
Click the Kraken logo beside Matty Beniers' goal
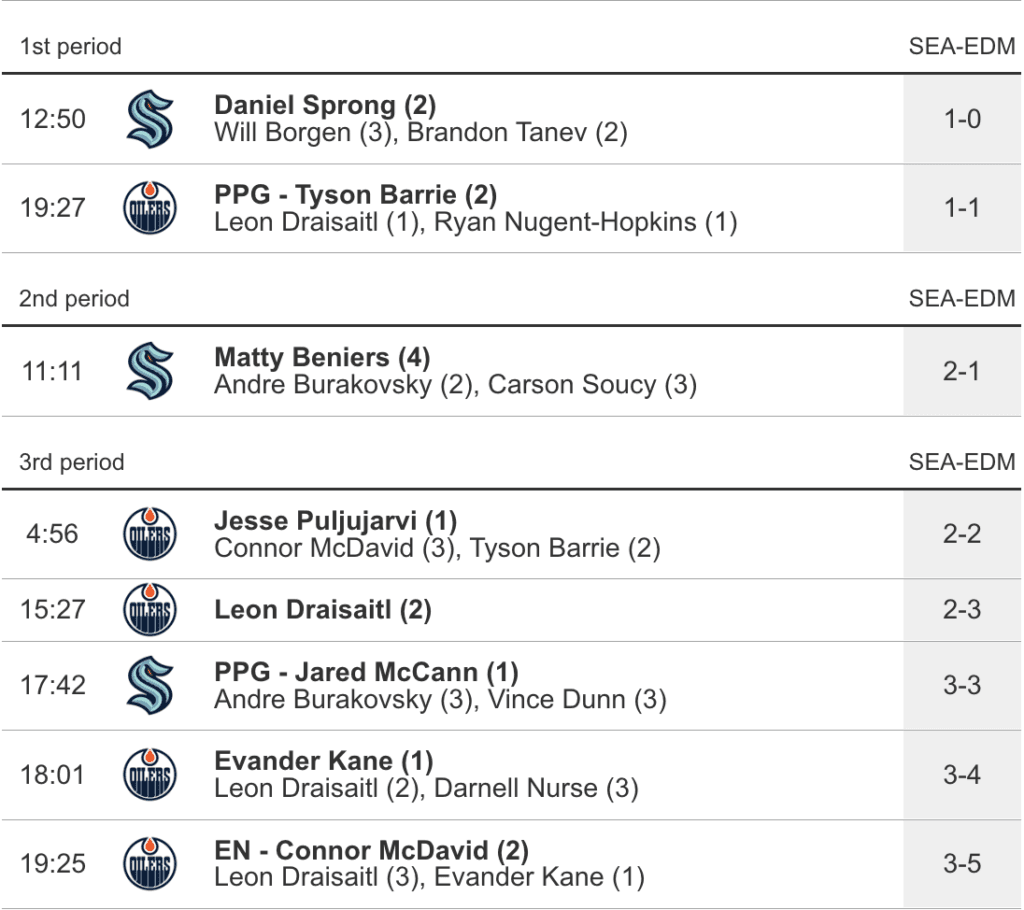click(x=150, y=371)
